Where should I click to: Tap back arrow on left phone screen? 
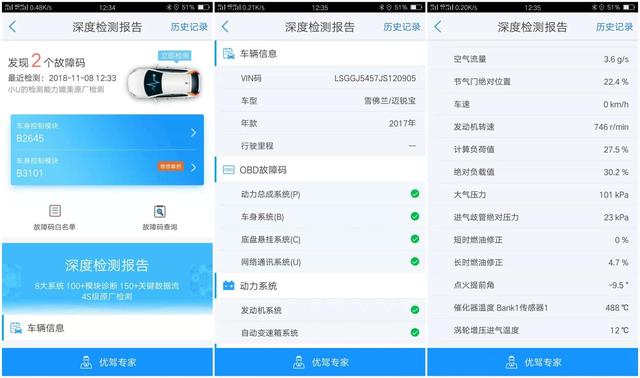(x=12, y=27)
